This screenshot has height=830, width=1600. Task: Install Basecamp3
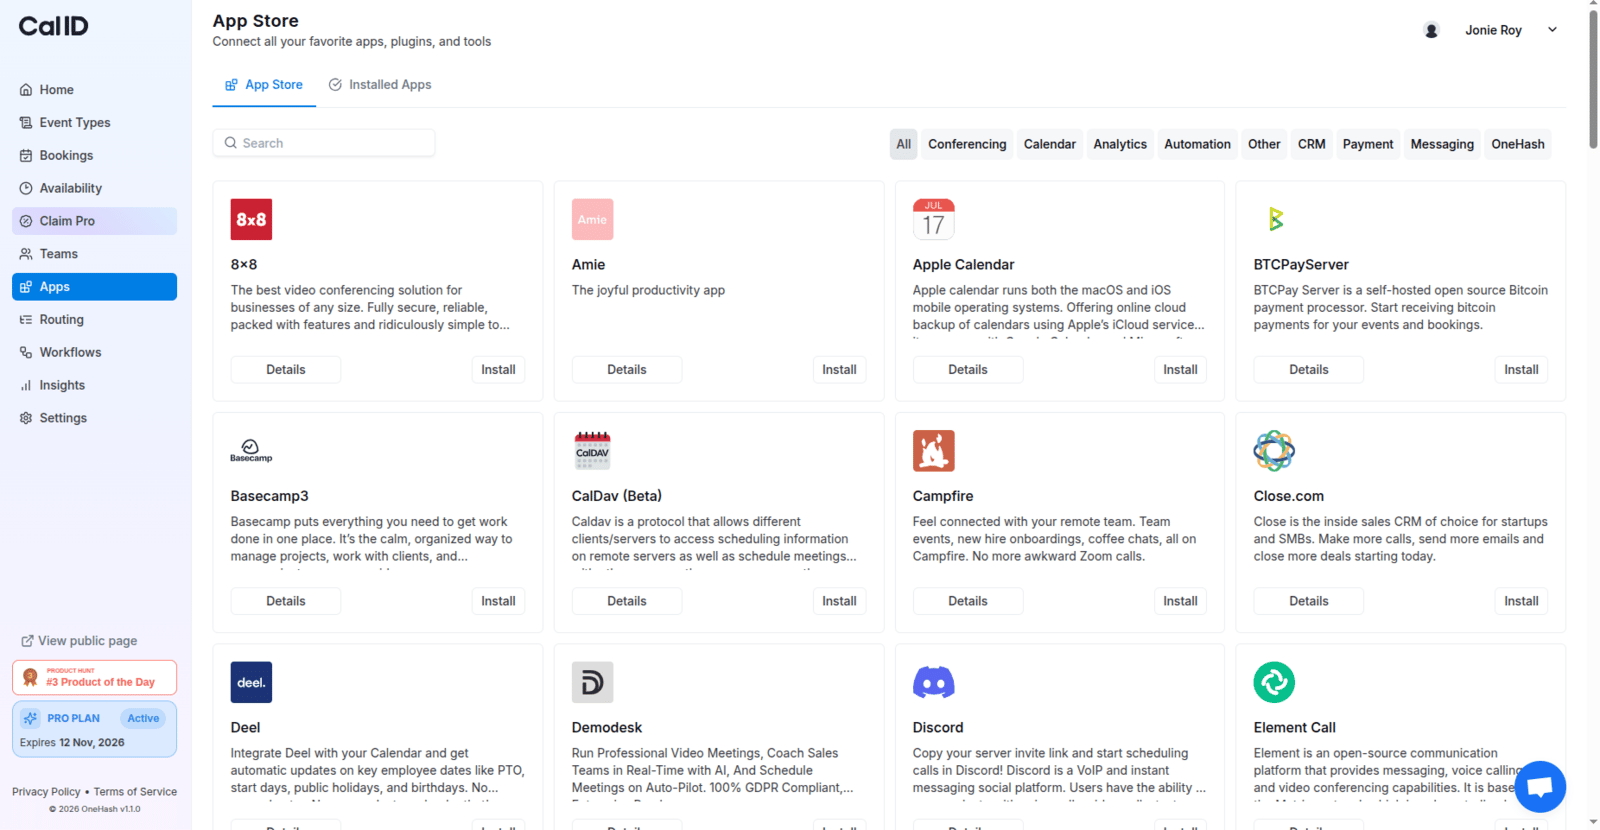498,601
